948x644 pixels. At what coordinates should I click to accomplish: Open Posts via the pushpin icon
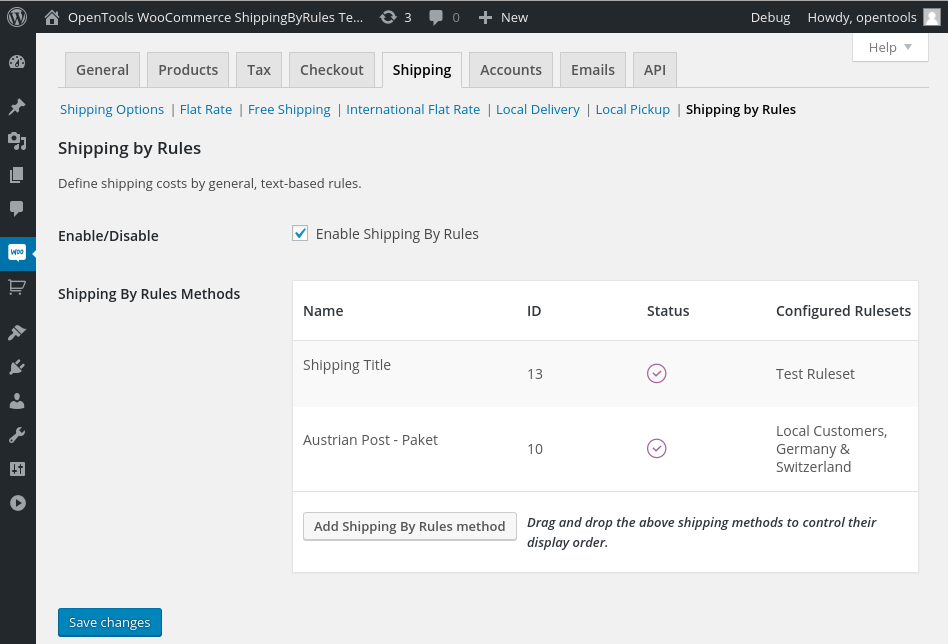click(x=17, y=107)
